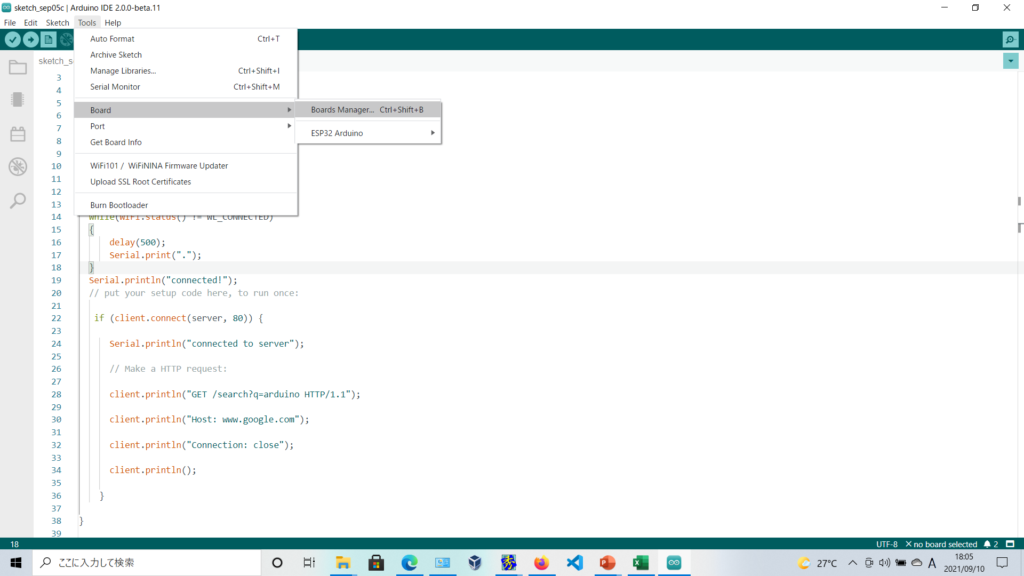Open Cortana circle in taskbar
Screen dimensions: 1024x576
point(277,562)
